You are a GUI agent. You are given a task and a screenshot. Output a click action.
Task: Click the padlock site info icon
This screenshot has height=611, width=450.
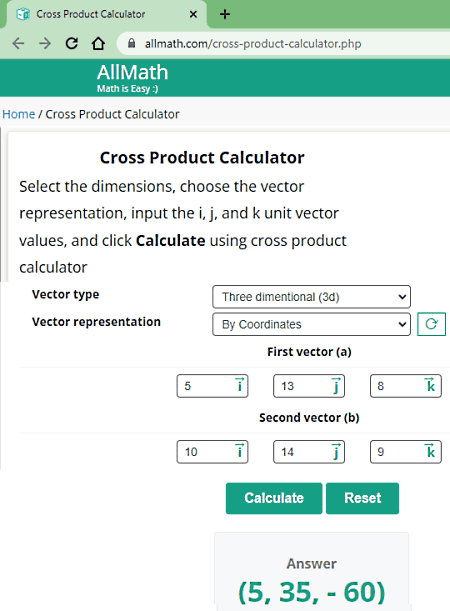pos(132,43)
